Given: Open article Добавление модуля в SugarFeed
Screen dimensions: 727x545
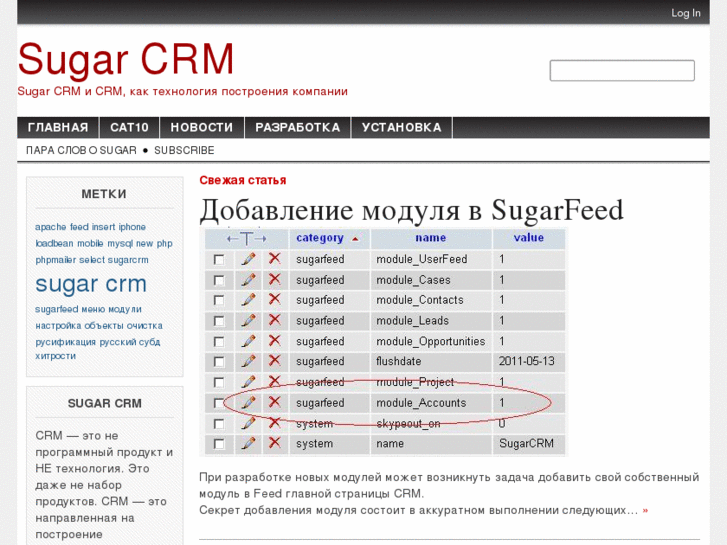Looking at the screenshot, I should [411, 210].
